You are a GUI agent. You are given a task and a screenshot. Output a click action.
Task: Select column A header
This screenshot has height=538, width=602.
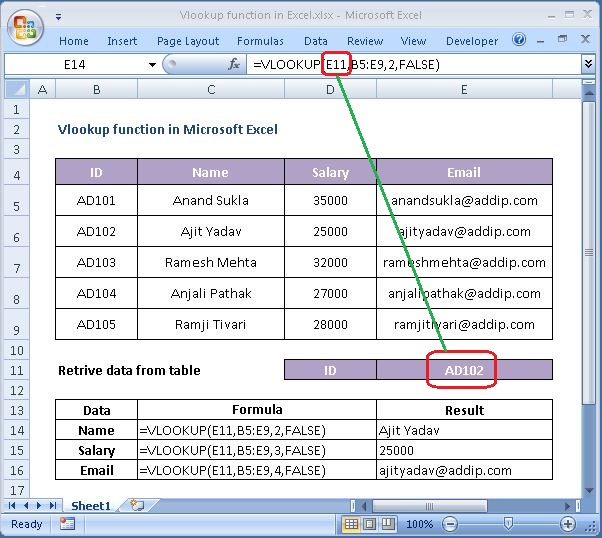pyautogui.click(x=43, y=89)
